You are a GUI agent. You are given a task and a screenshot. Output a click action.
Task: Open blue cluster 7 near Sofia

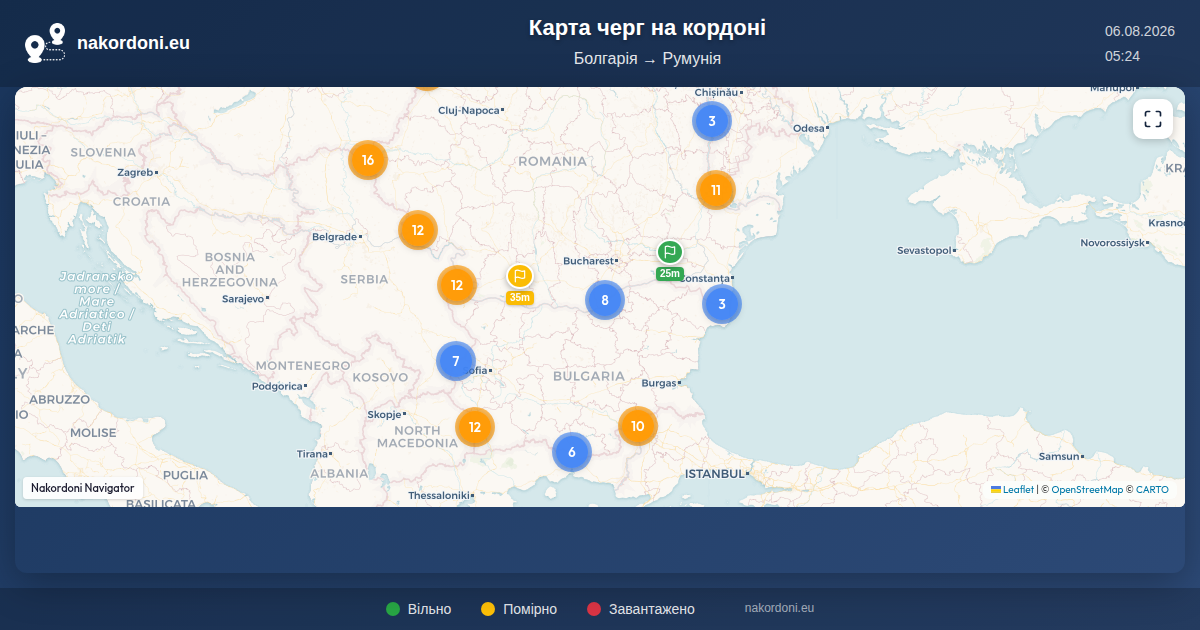456,361
